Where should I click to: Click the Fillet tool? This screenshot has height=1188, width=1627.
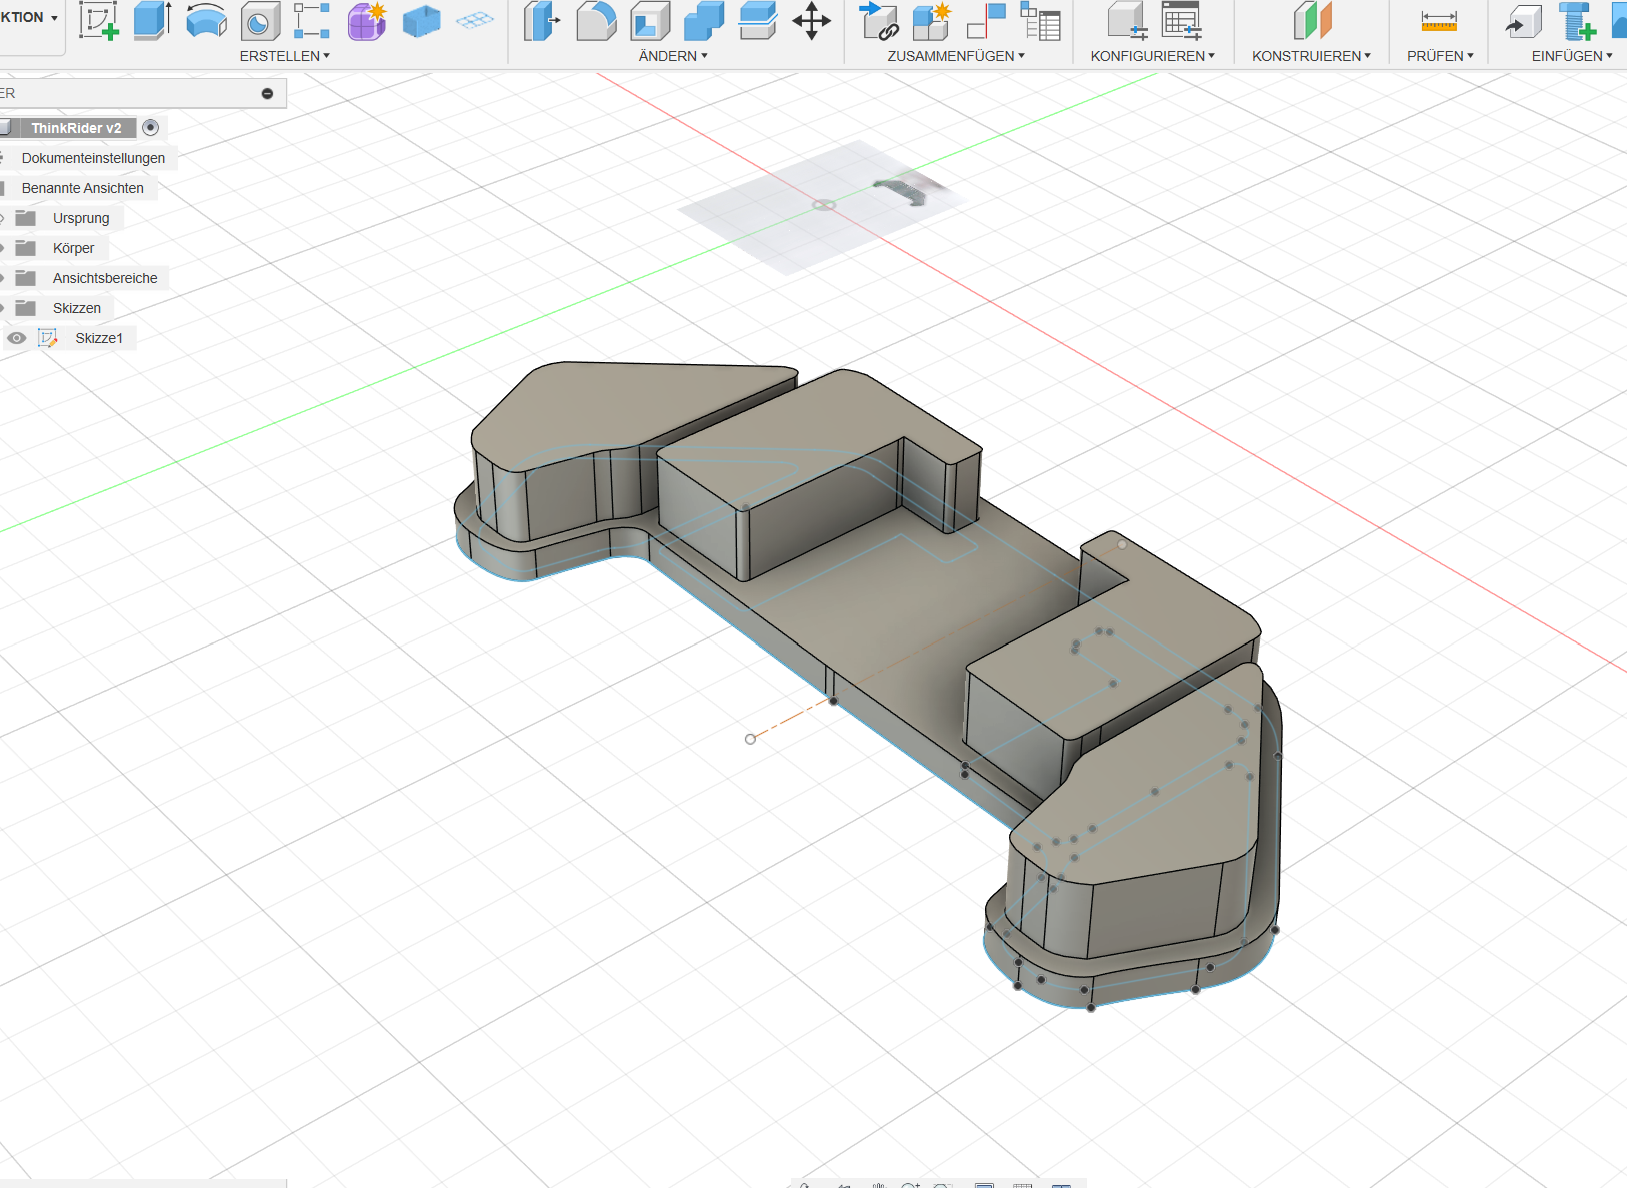point(596,21)
